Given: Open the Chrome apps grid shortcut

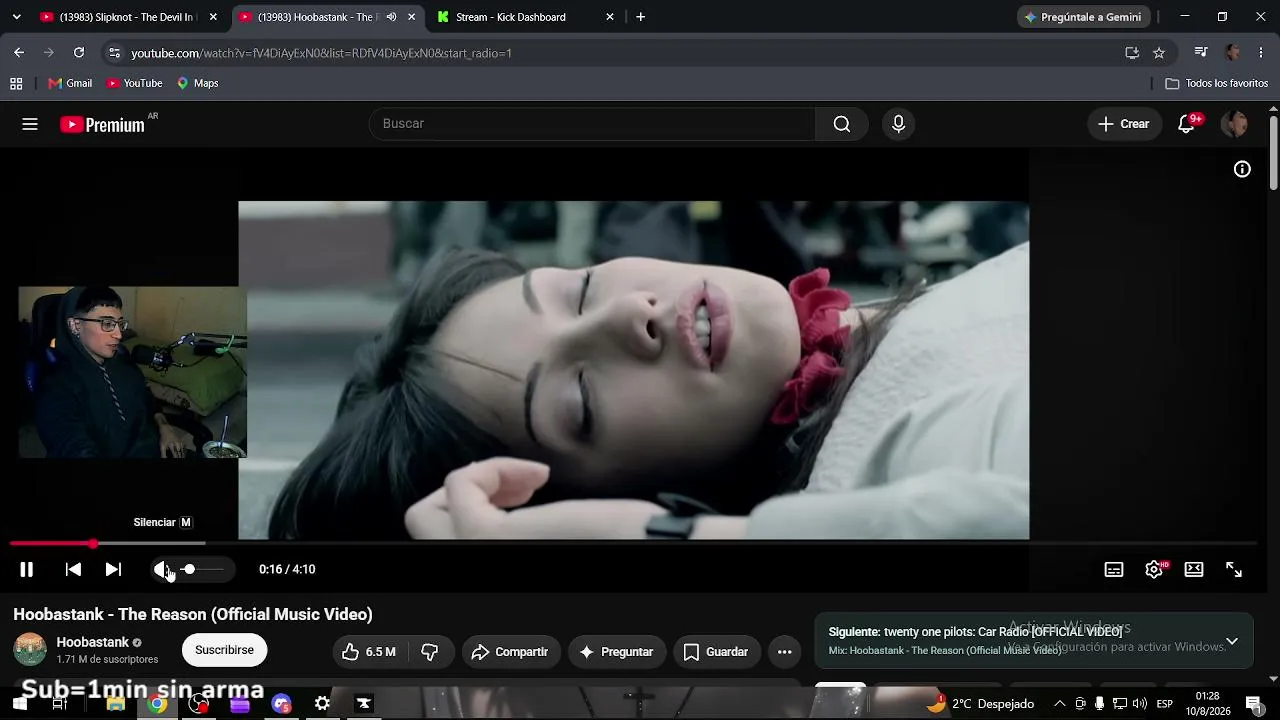Looking at the screenshot, I should 16,83.
